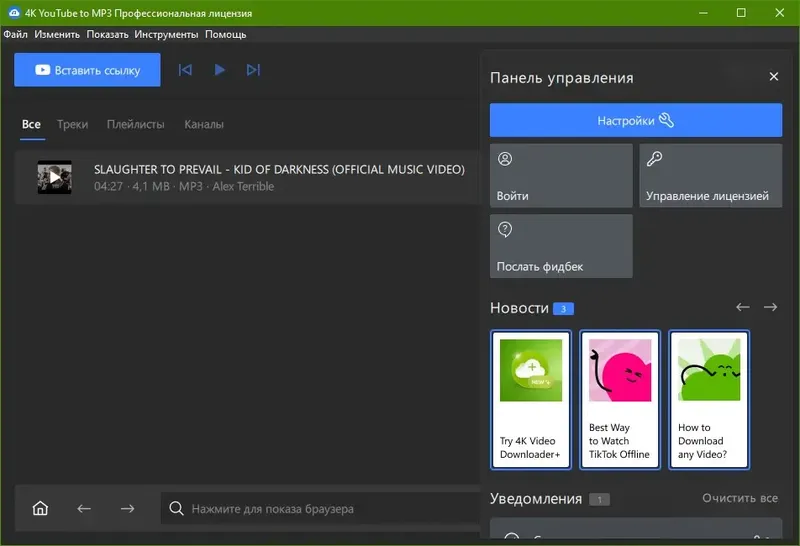Close the Панель управления panel
Viewport: 800px width, 546px height.
pos(773,77)
